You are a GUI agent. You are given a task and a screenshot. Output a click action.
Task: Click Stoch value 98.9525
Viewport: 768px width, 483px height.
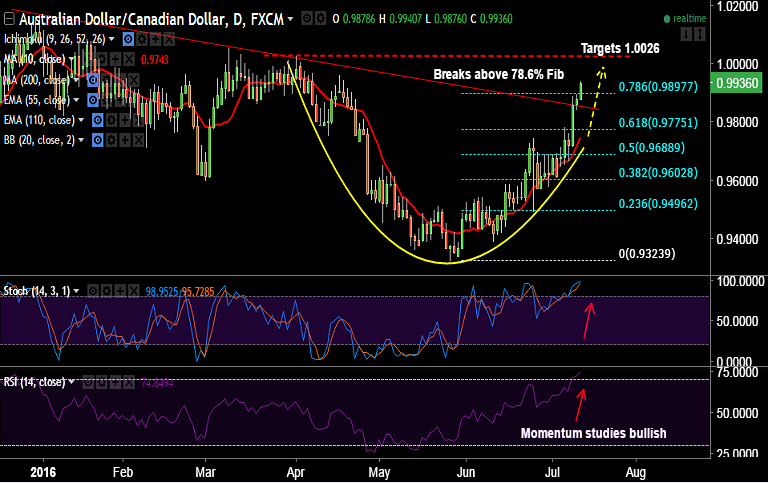pyautogui.click(x=162, y=292)
